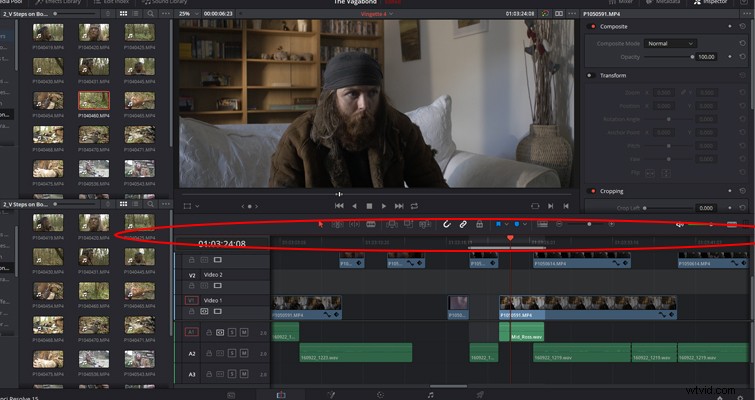
Task: Click the Opacity 100.00 value field
Action: pyautogui.click(x=706, y=57)
